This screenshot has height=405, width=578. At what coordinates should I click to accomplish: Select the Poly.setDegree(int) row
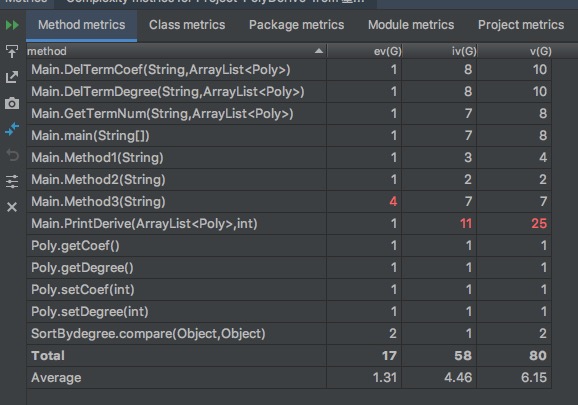(x=289, y=311)
